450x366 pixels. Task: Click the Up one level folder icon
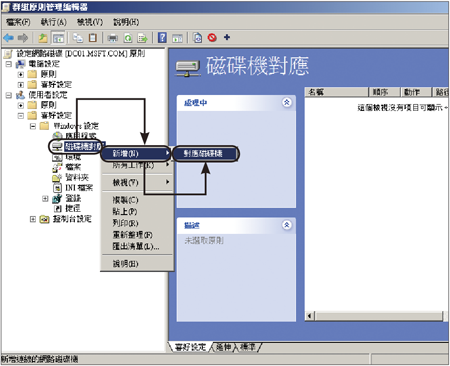click(43, 38)
